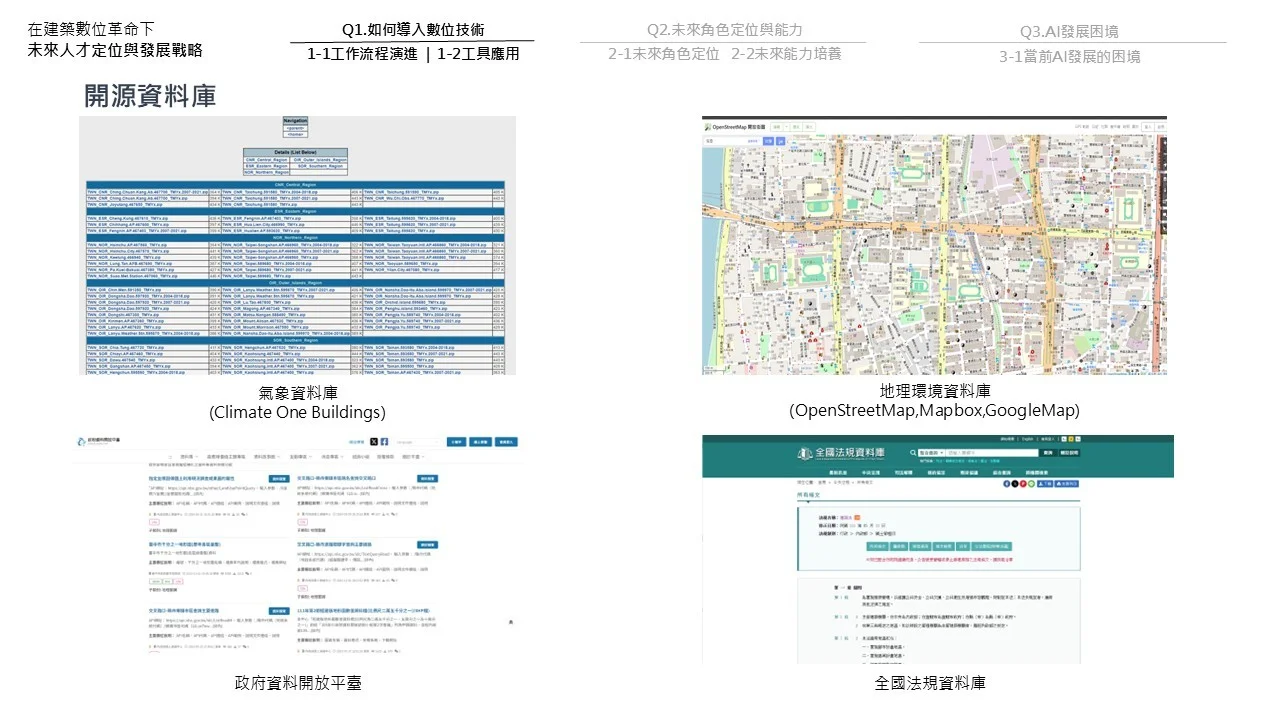Select the Q3 AI發展困境 section tab
The width and height of the screenshot is (1280, 720).
(x=1068, y=31)
